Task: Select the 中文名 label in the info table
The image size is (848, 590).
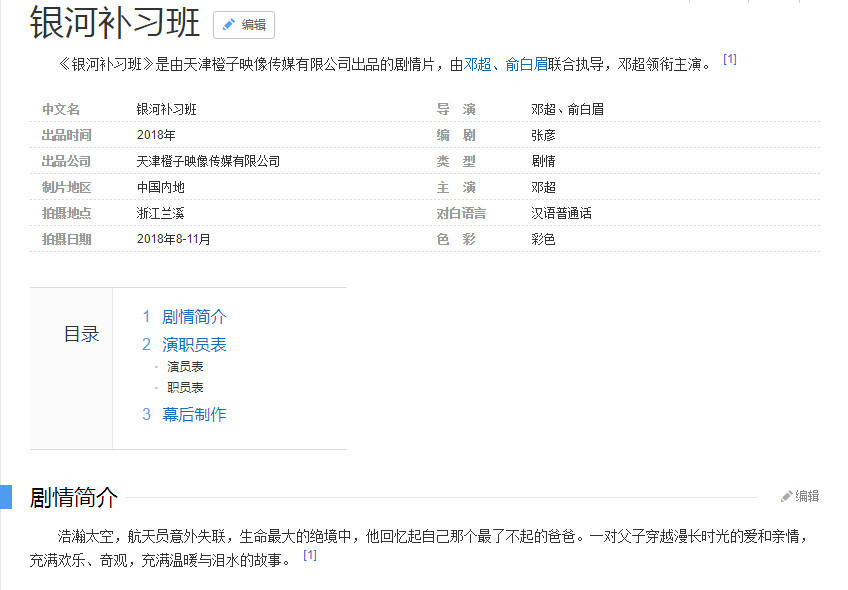Action: click(x=62, y=109)
